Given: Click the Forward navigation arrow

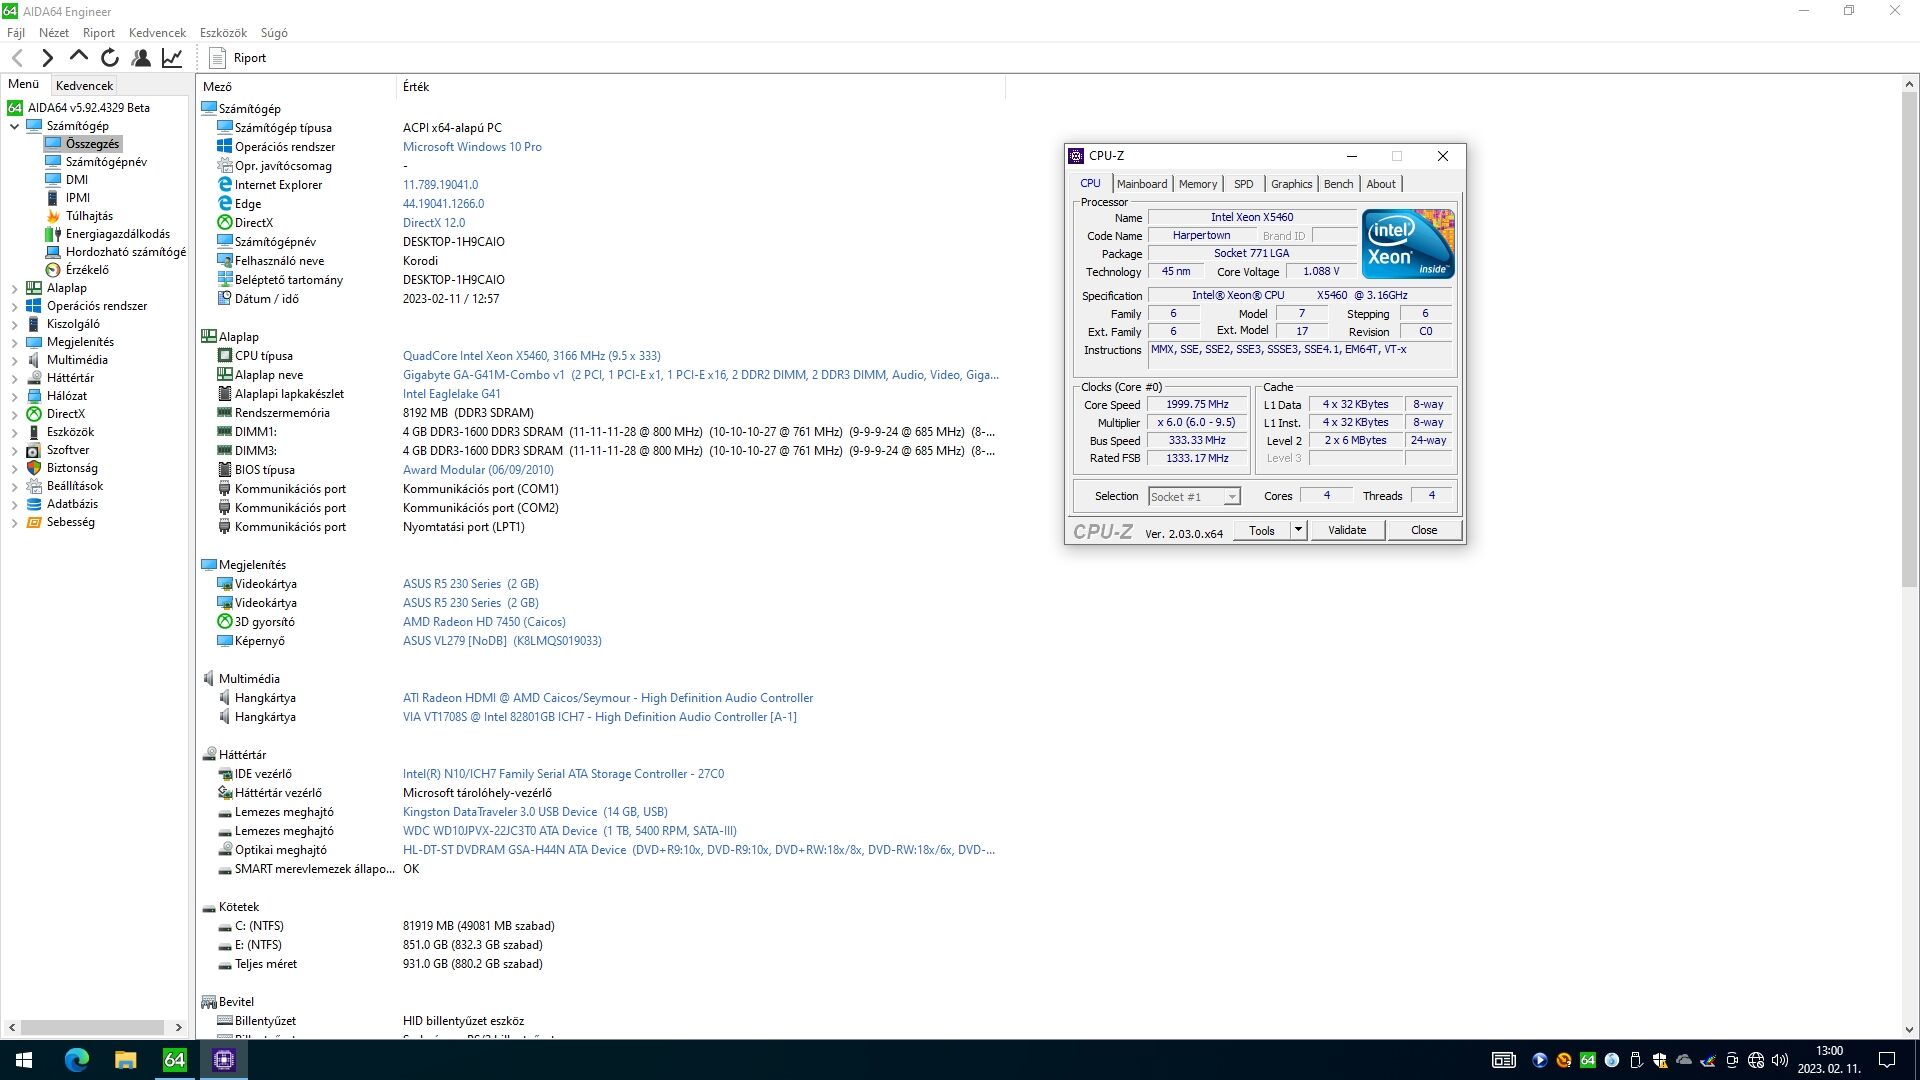Looking at the screenshot, I should click(x=47, y=58).
